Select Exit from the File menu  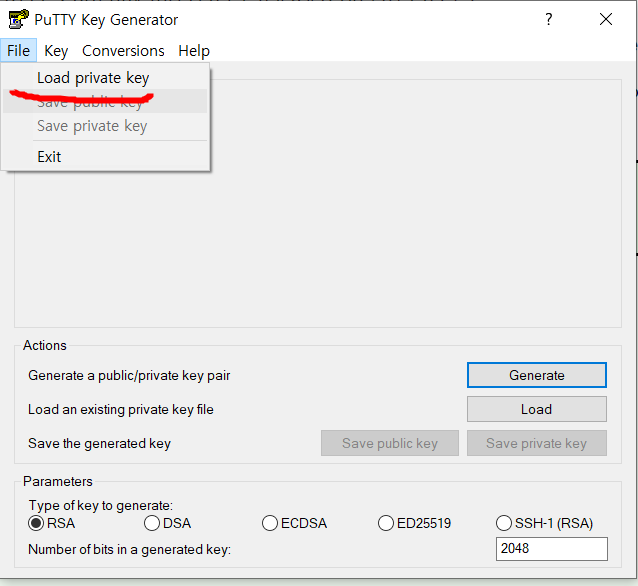pyautogui.click(x=105, y=157)
